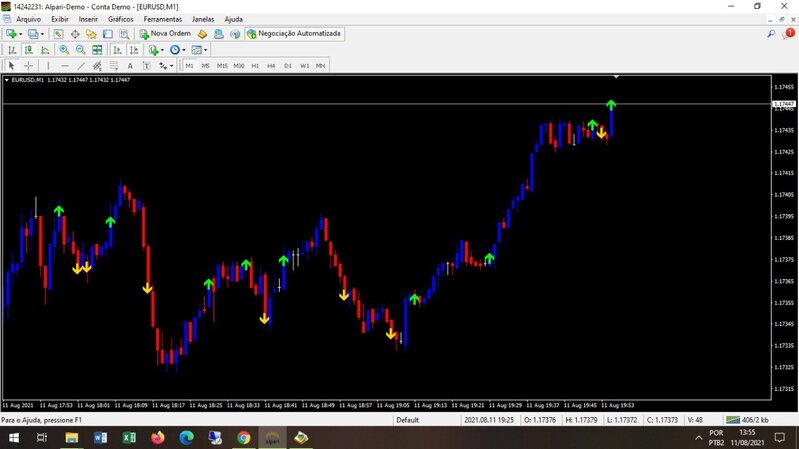Open the profiles icon

click(x=33, y=34)
